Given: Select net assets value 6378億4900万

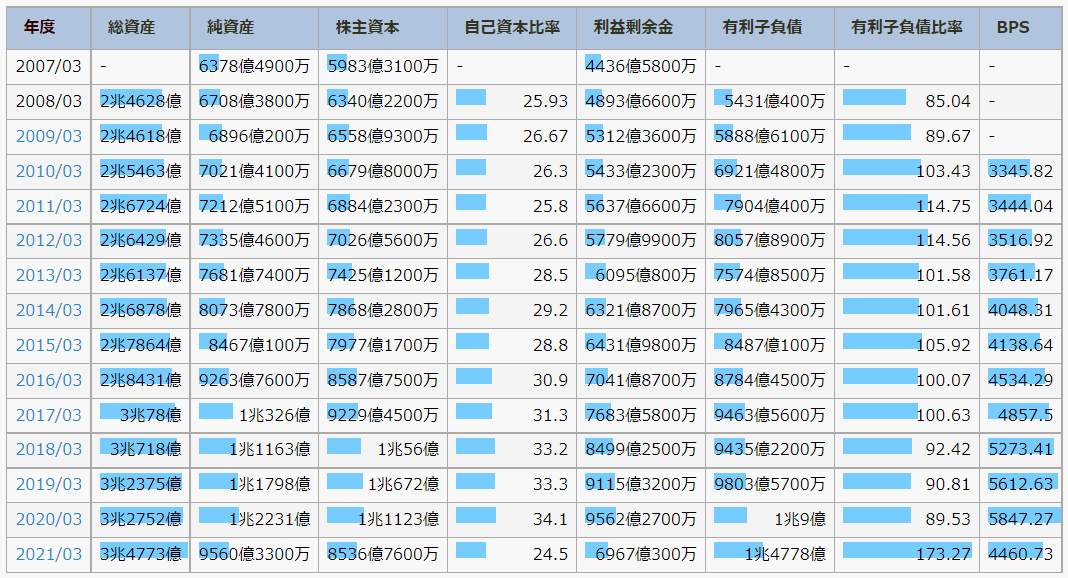Looking at the screenshot, I should click(254, 67).
